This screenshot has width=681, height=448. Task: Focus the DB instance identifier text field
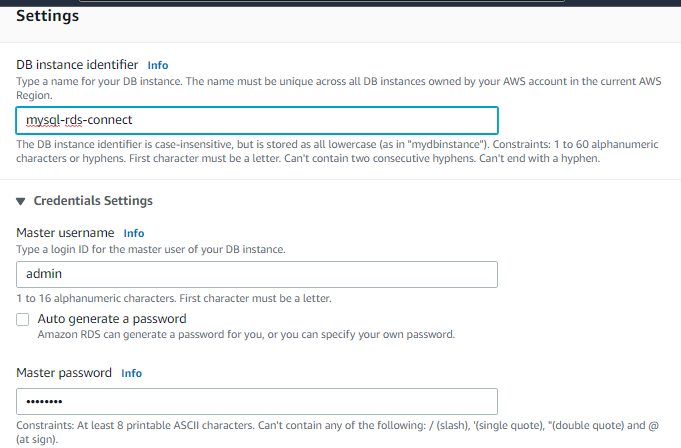[x=257, y=120]
